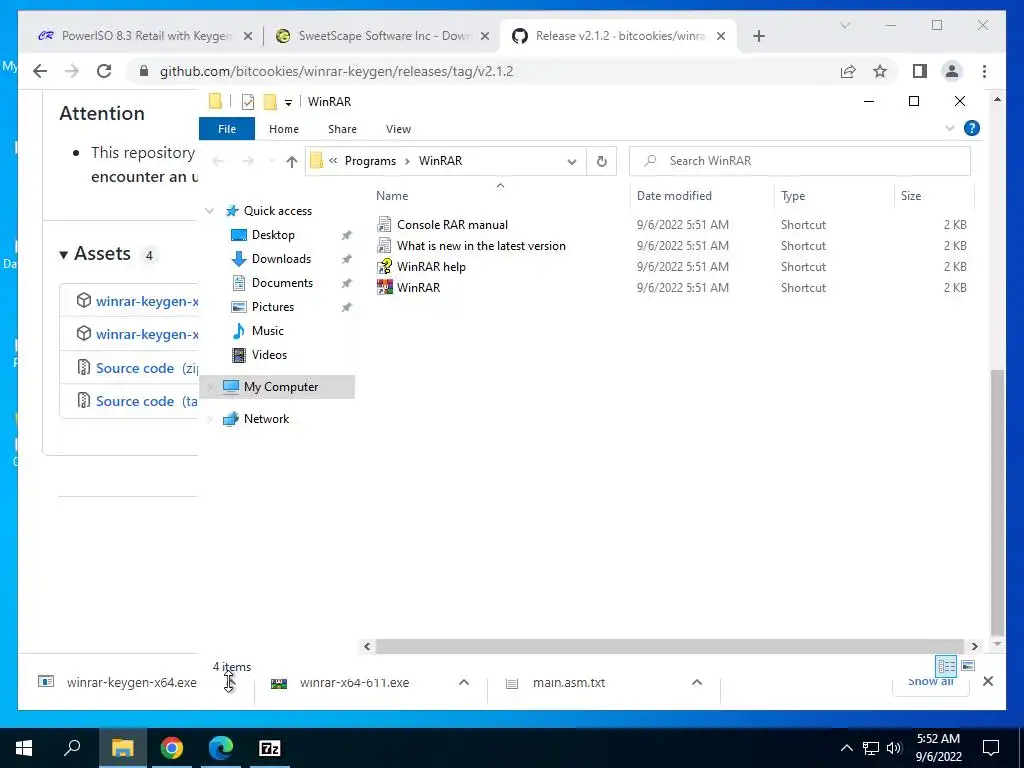Open 7-Zip from the taskbar
This screenshot has width=1024, height=768.
[270, 748]
